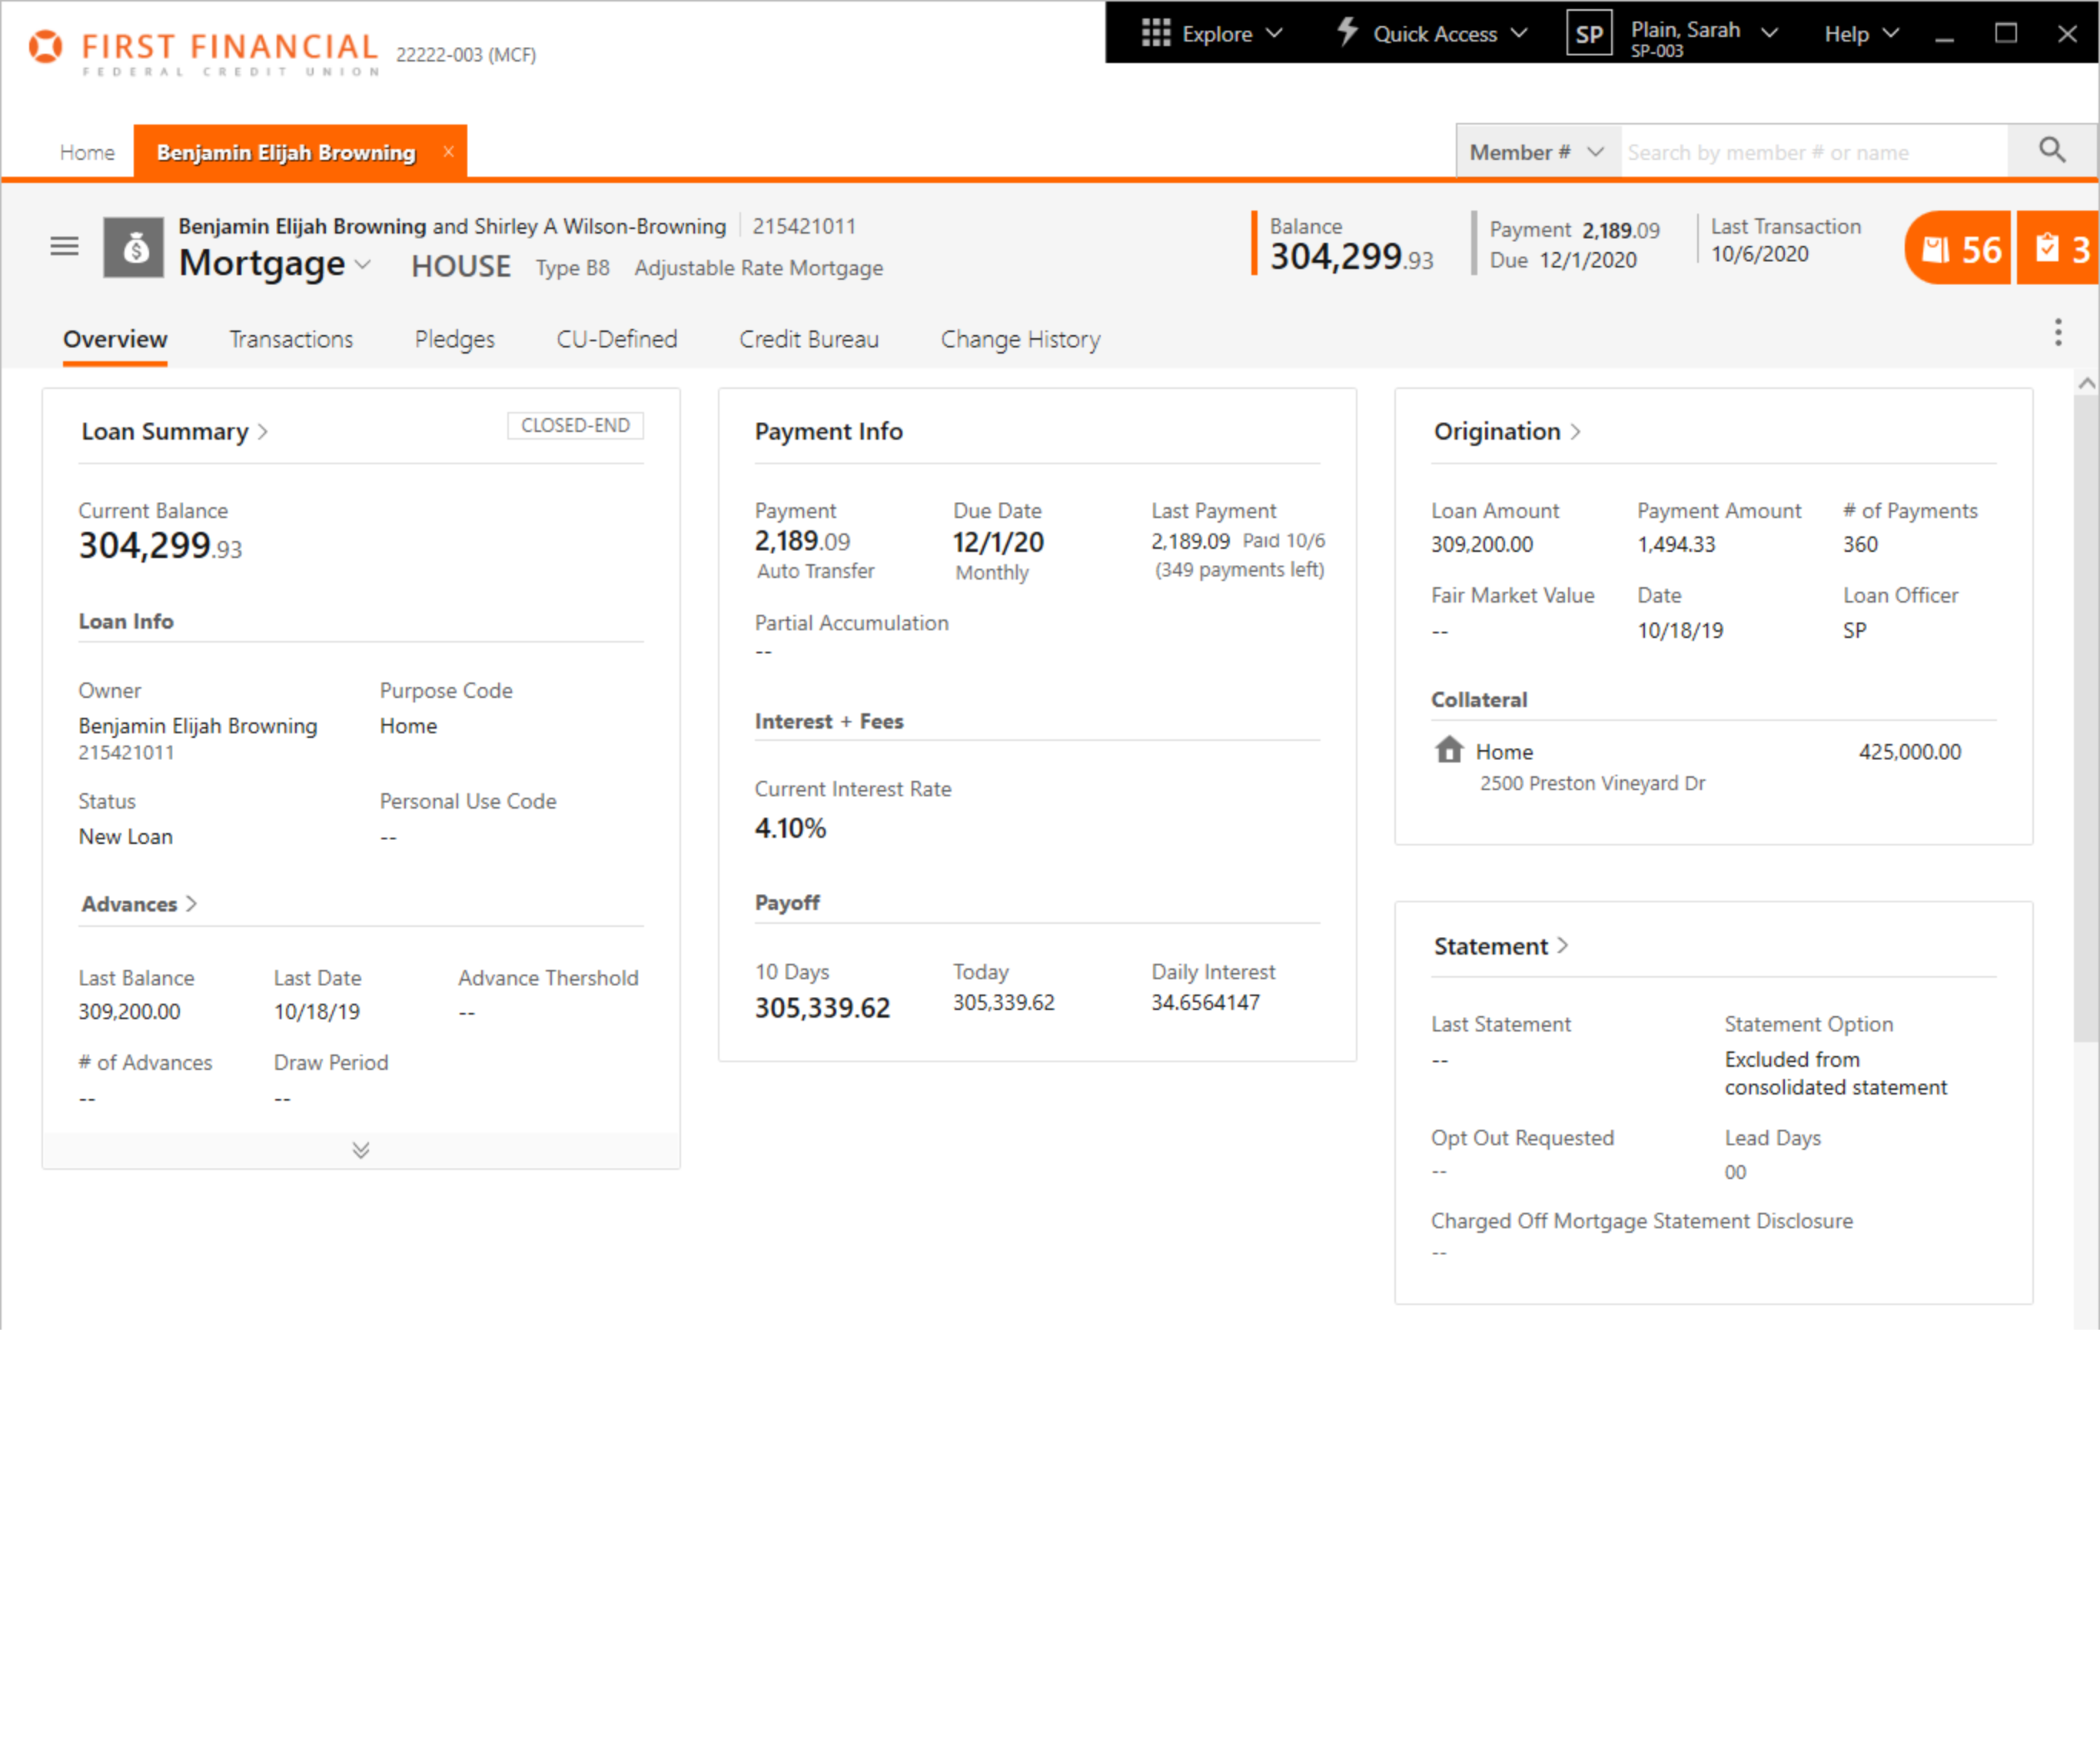
Task: Open the CU-Defined tab
Action: (x=617, y=339)
